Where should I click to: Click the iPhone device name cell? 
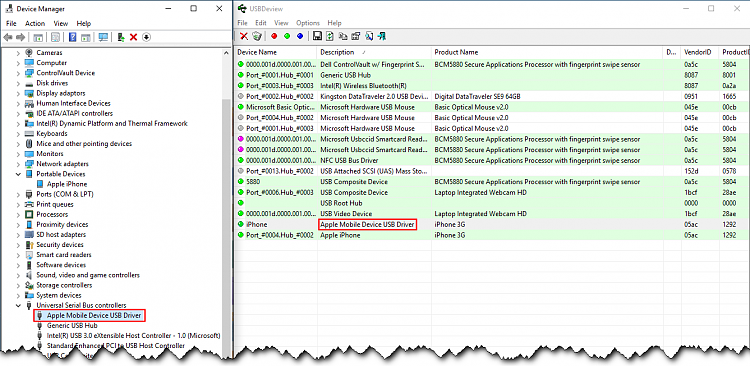click(256, 224)
